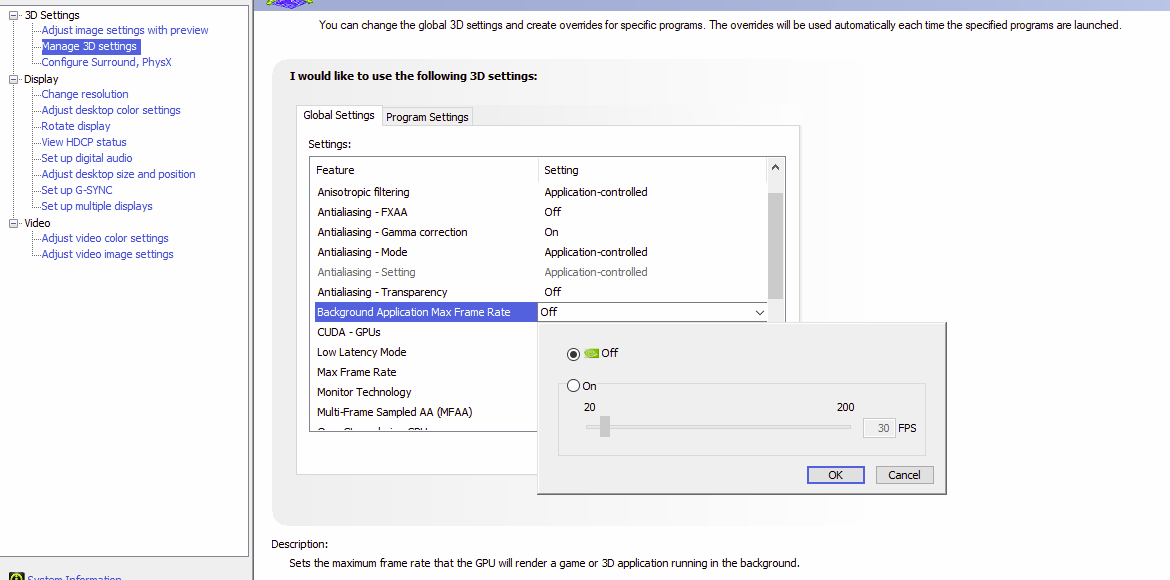1170x580 pixels.
Task: Open Configure Surround, PhysX
Action: click(x=106, y=63)
